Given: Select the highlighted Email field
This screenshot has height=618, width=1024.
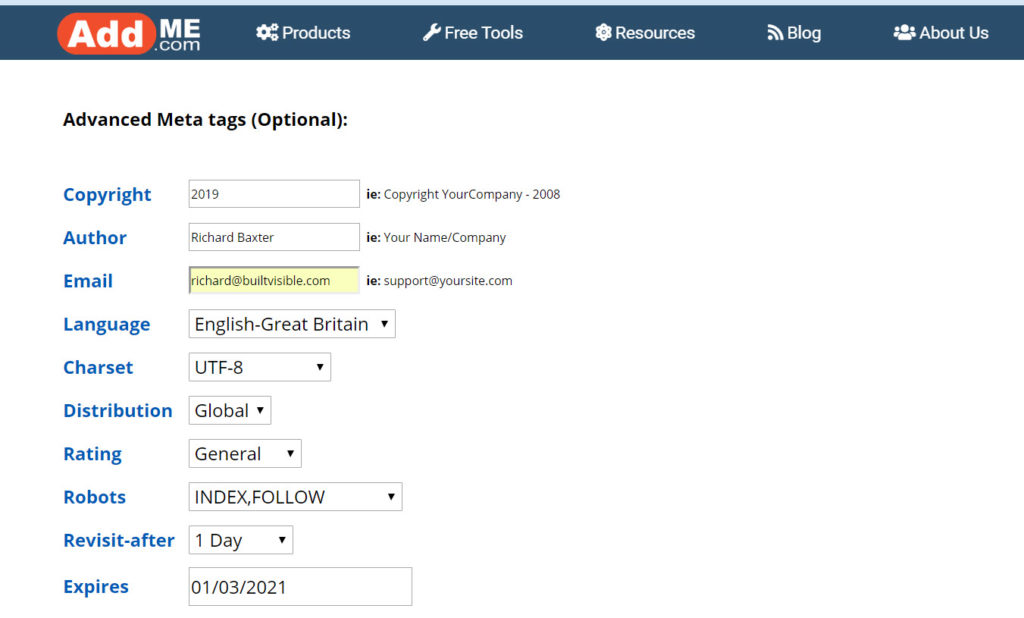Looking at the screenshot, I should (273, 280).
